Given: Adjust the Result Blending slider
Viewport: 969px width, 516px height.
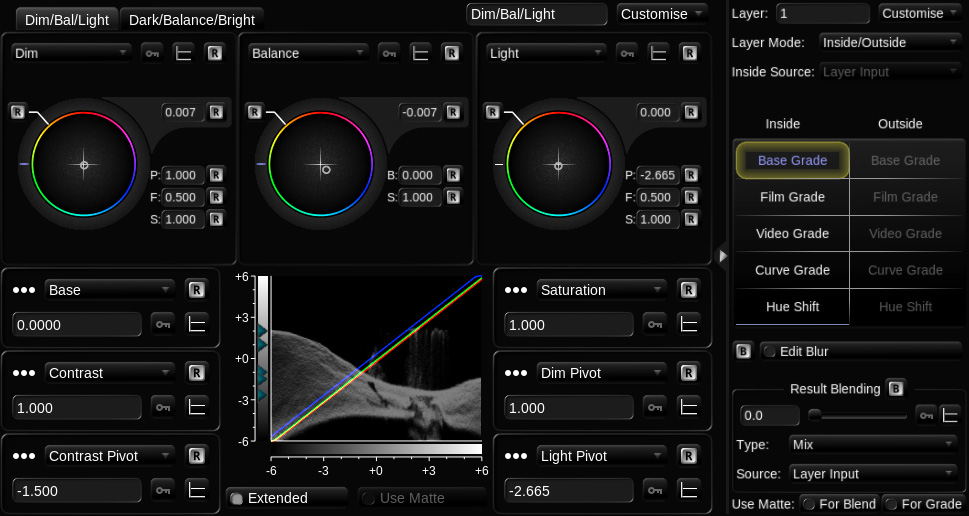Looking at the screenshot, I should [x=857, y=415].
